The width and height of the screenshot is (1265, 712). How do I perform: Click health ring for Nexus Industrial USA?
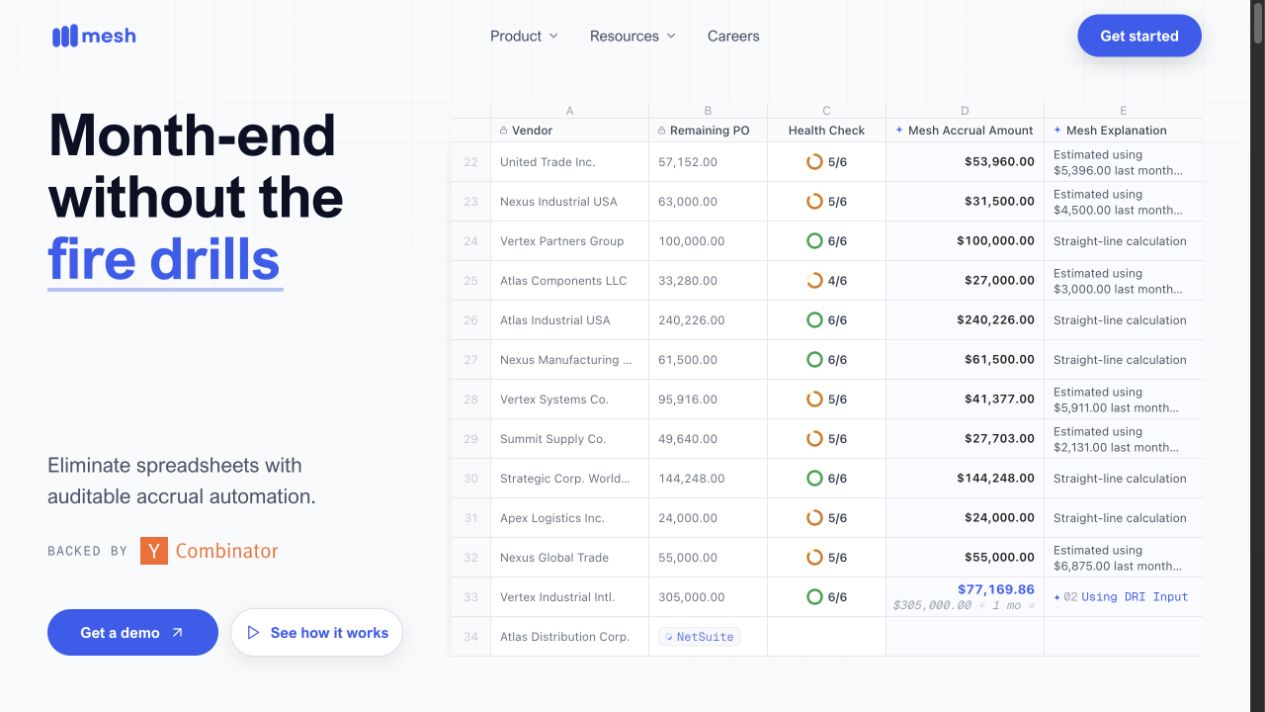pyautogui.click(x=814, y=201)
